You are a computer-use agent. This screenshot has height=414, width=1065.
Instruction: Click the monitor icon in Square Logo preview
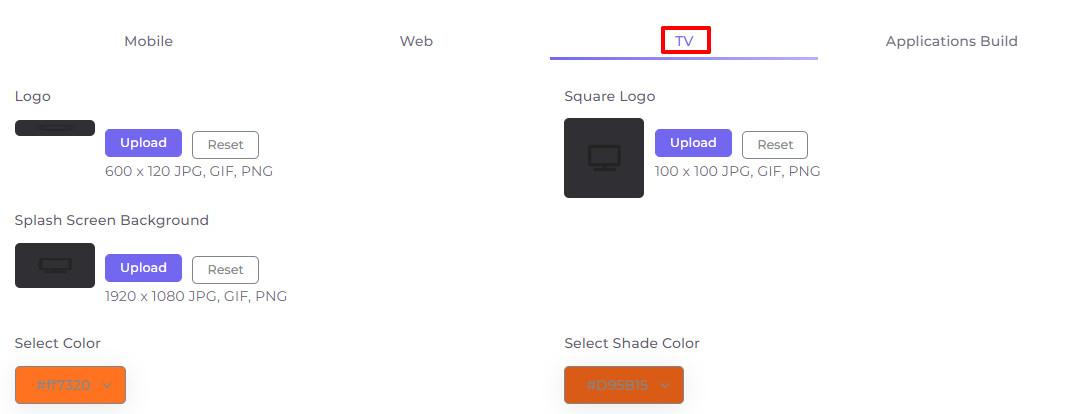(604, 158)
